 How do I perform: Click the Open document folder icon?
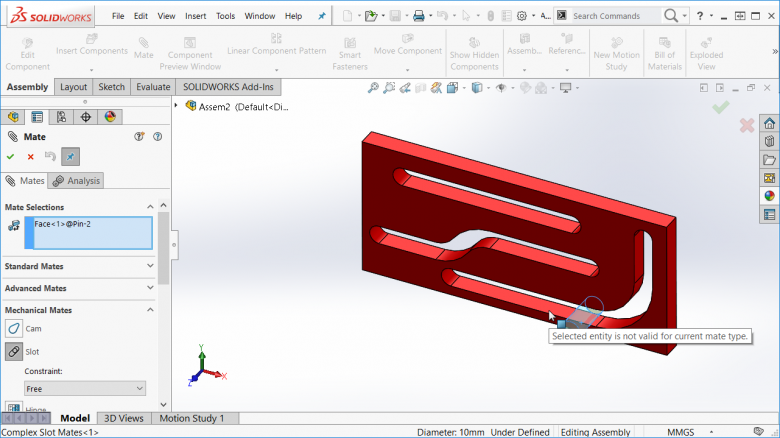(371, 16)
